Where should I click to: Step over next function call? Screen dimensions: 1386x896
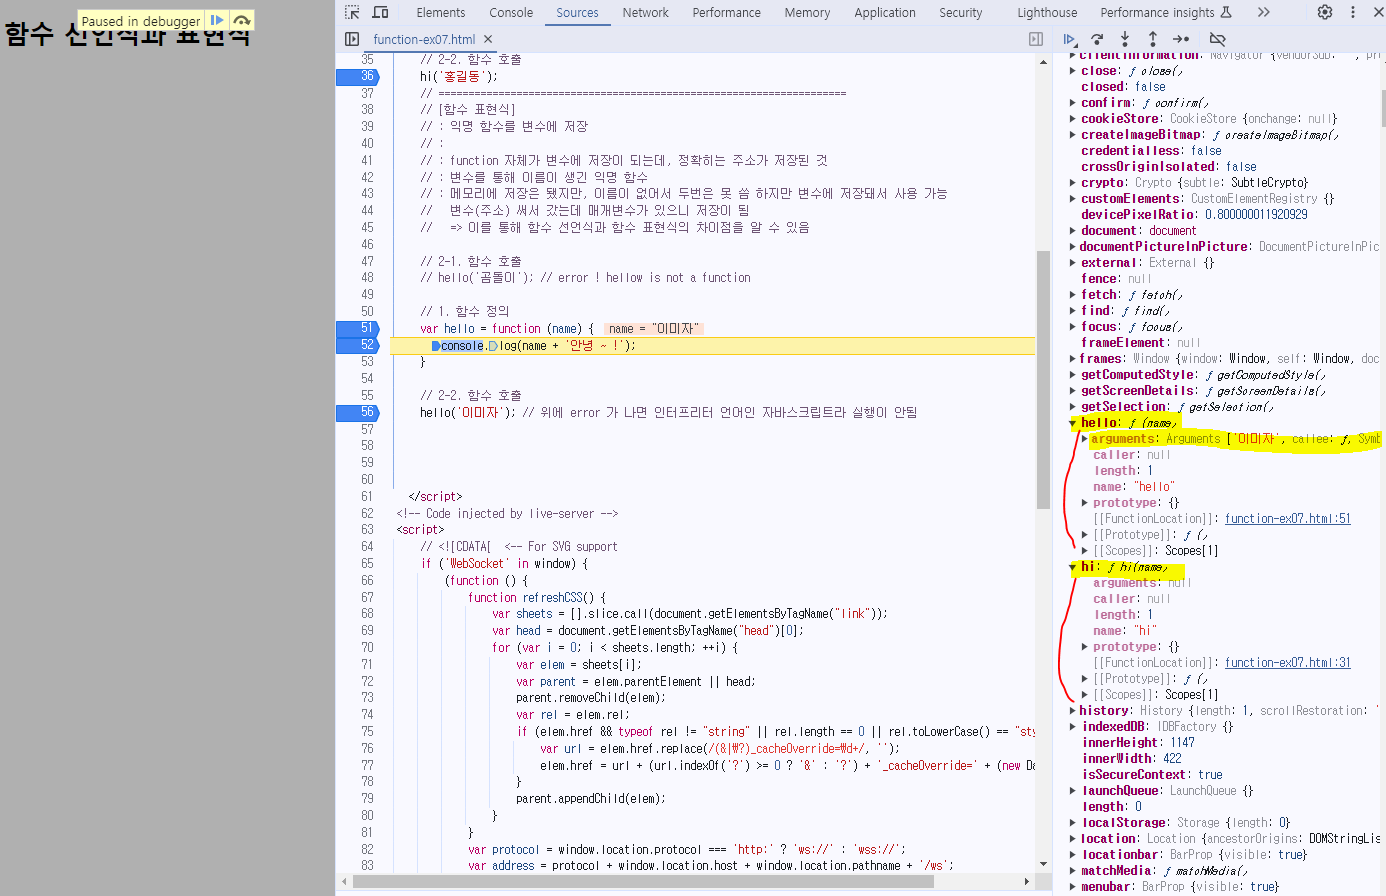click(x=1097, y=39)
